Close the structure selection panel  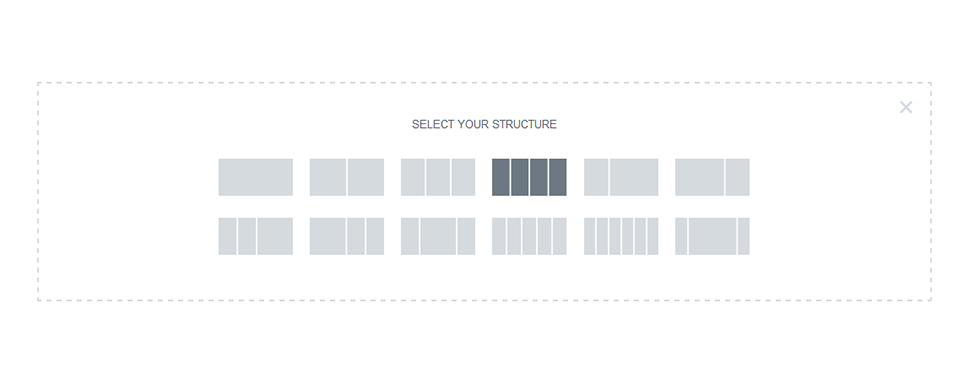(x=906, y=108)
